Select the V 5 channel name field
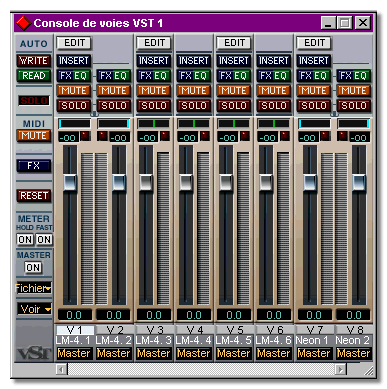387x389 pixels. [234, 330]
